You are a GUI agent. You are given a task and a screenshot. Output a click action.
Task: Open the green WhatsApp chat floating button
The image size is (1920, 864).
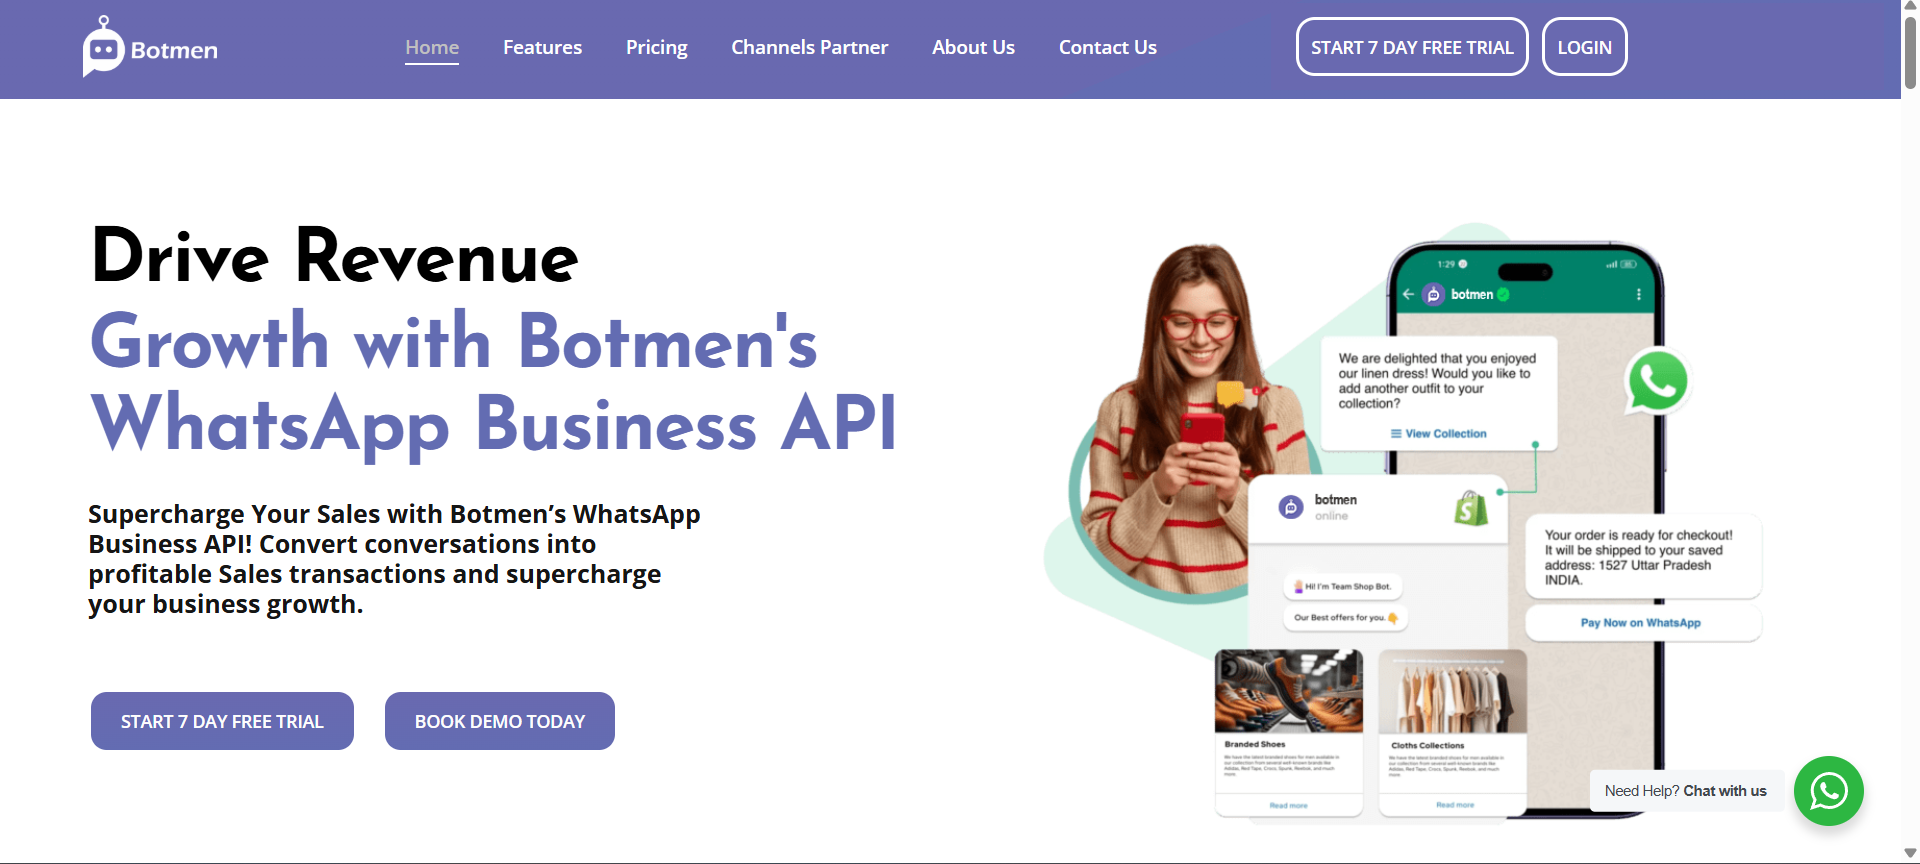(1828, 791)
